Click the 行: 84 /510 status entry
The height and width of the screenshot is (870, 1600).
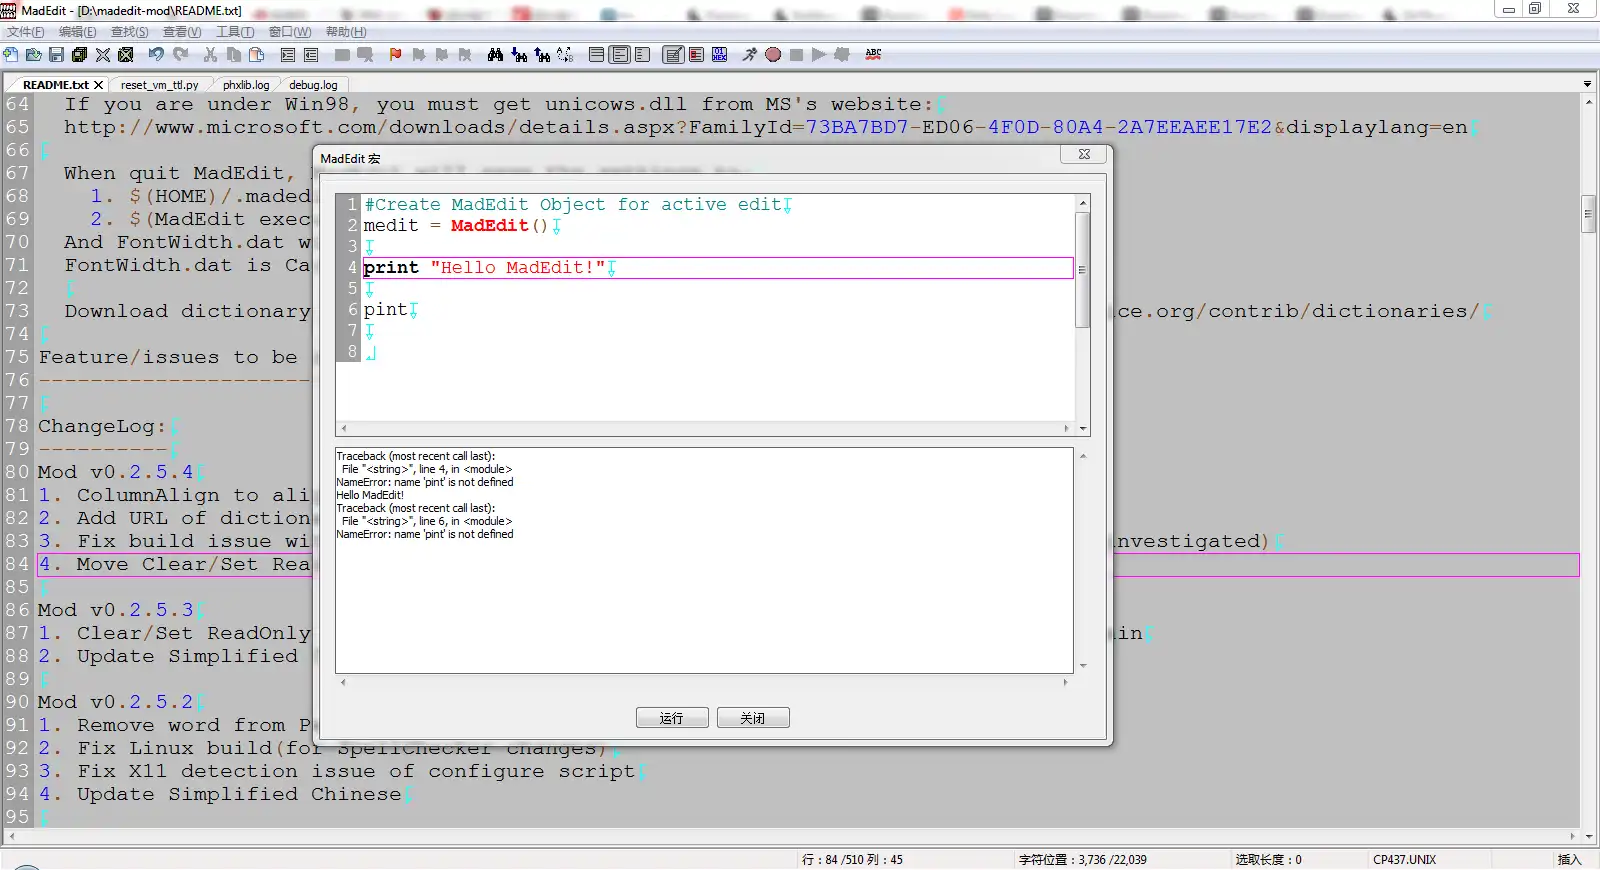[x=852, y=860]
